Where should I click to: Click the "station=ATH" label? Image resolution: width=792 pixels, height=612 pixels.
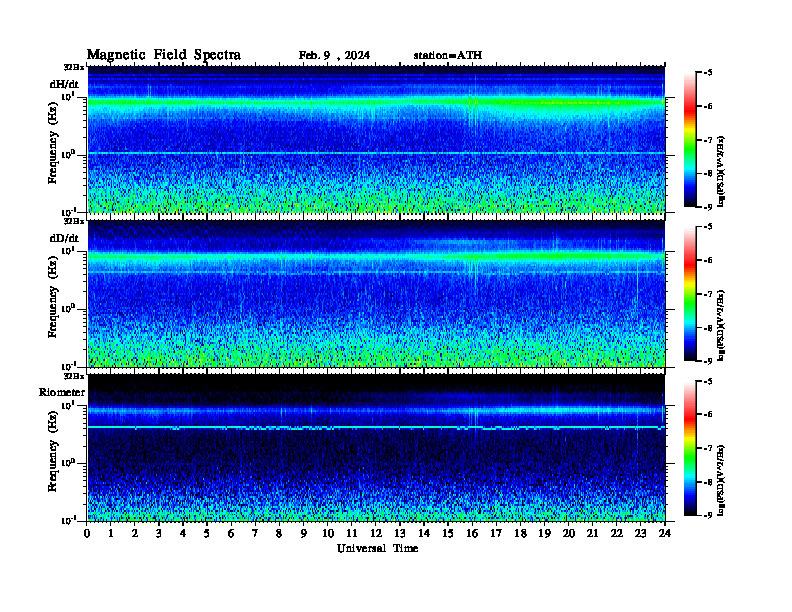[x=448, y=56]
